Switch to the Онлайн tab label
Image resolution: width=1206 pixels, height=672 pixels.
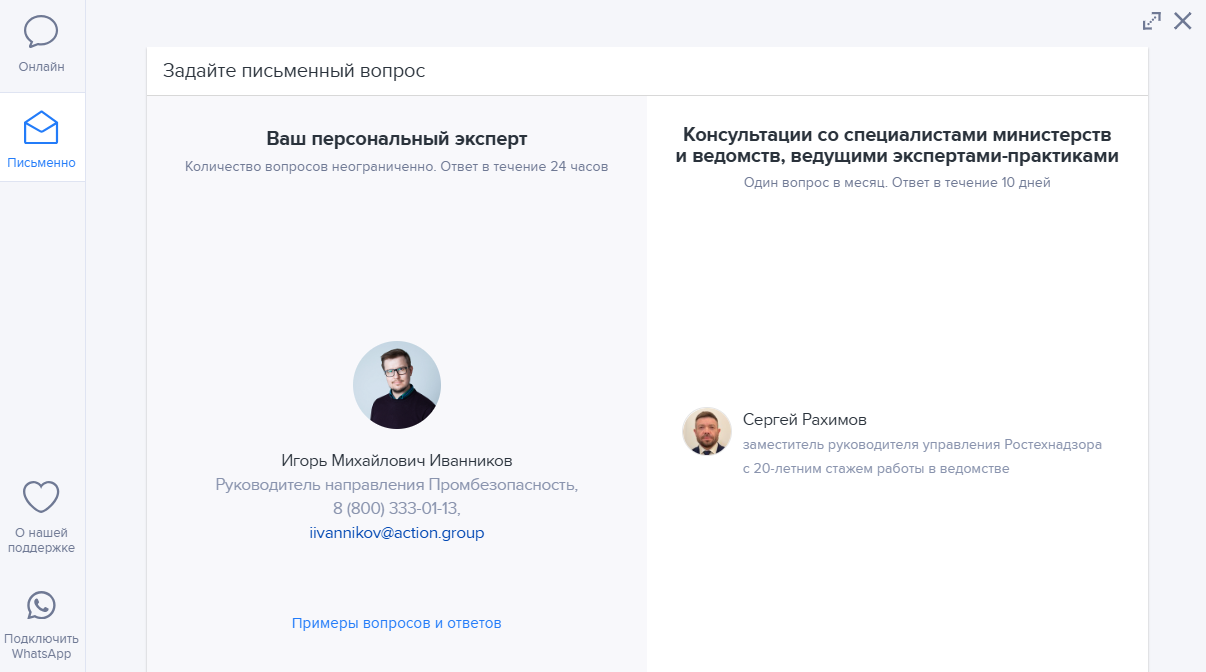coord(41,67)
